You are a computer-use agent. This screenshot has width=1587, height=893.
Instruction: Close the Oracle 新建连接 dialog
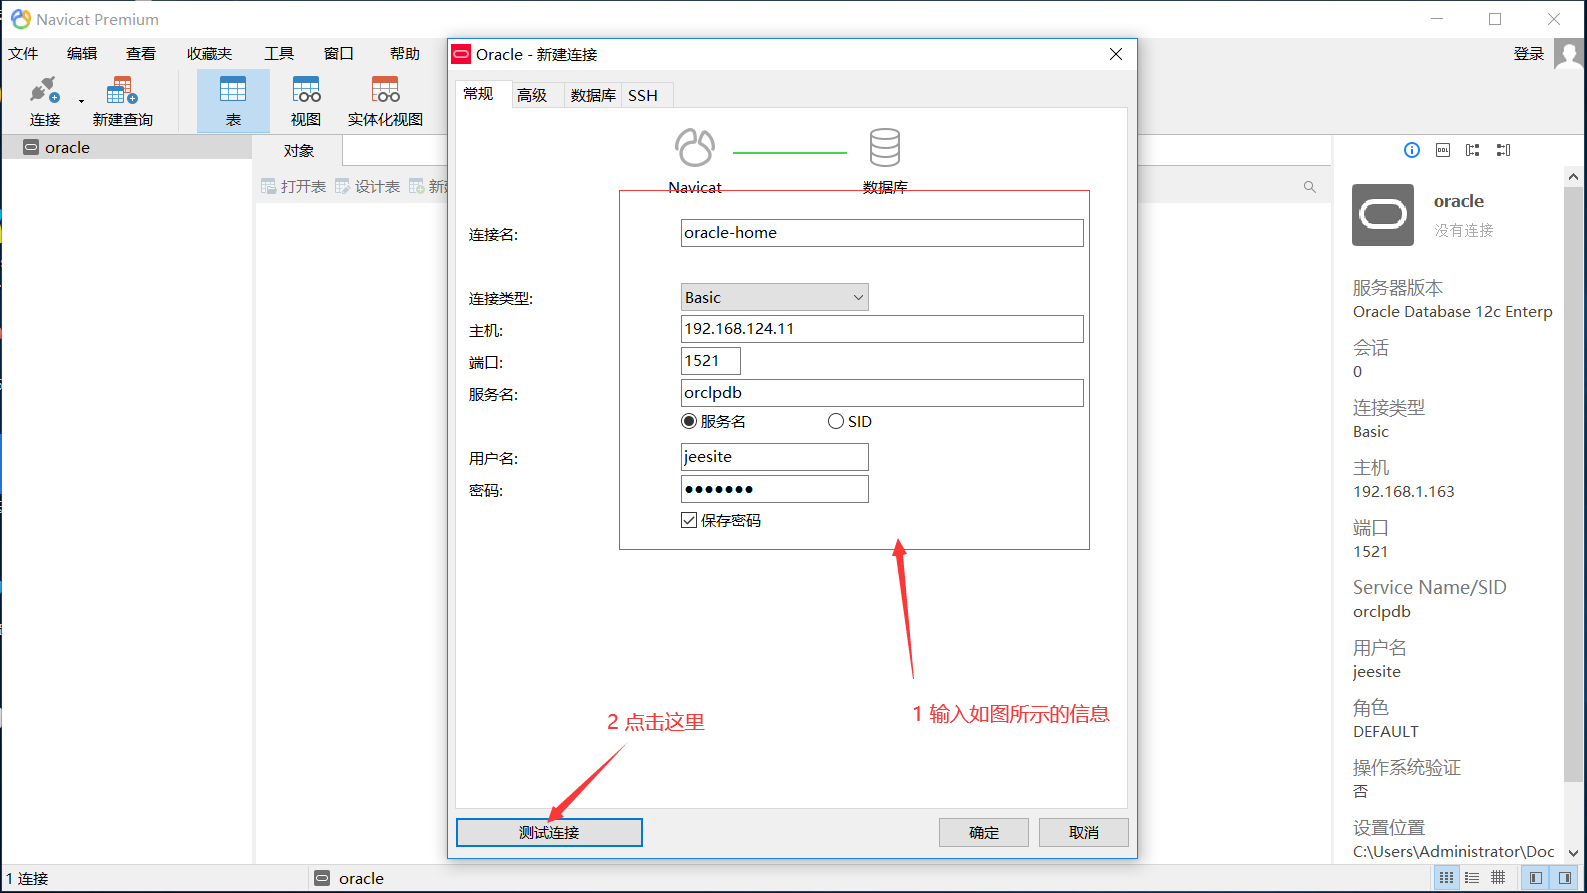pyautogui.click(x=1116, y=54)
